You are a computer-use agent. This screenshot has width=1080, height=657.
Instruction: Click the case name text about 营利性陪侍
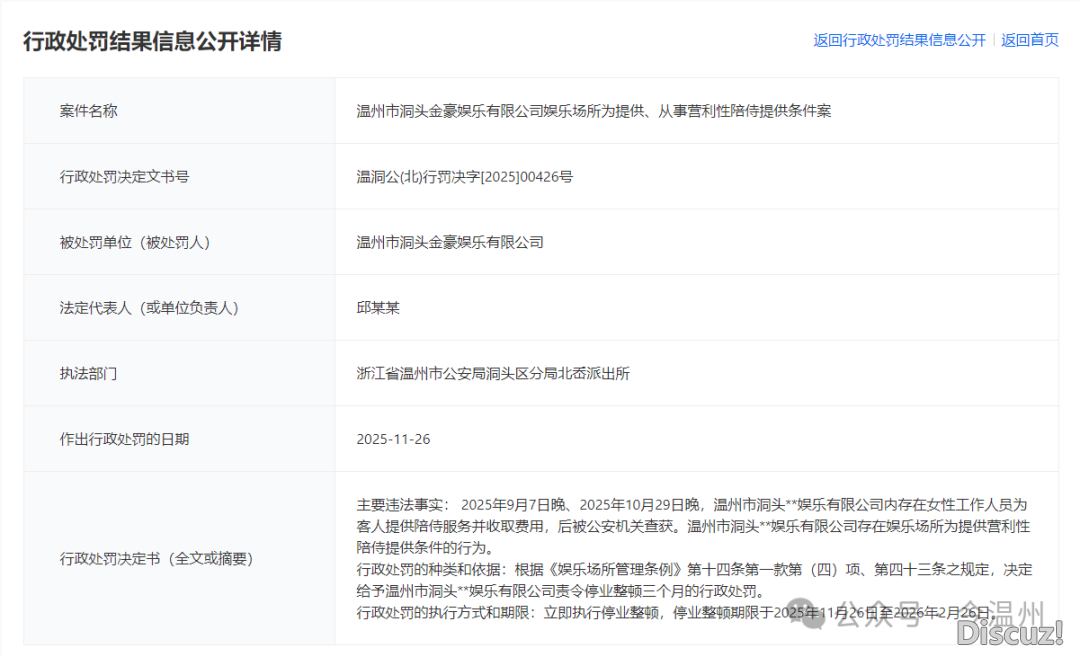point(593,111)
